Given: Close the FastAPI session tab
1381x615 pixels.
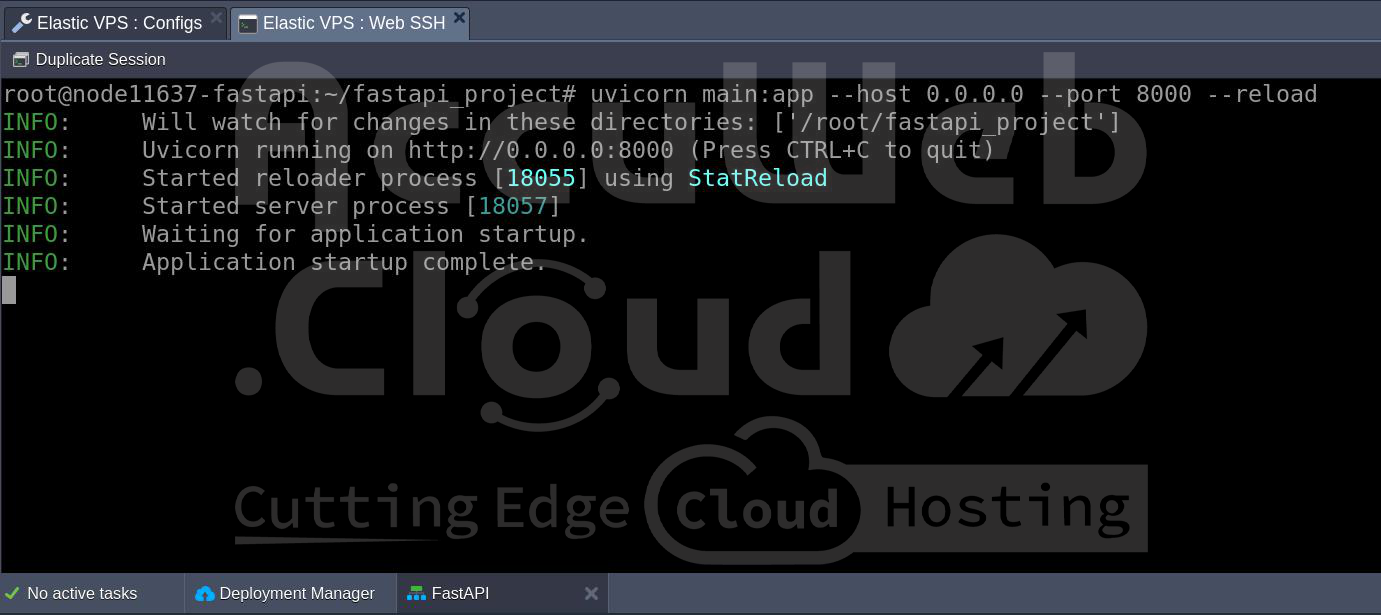Looking at the screenshot, I should point(591,593).
